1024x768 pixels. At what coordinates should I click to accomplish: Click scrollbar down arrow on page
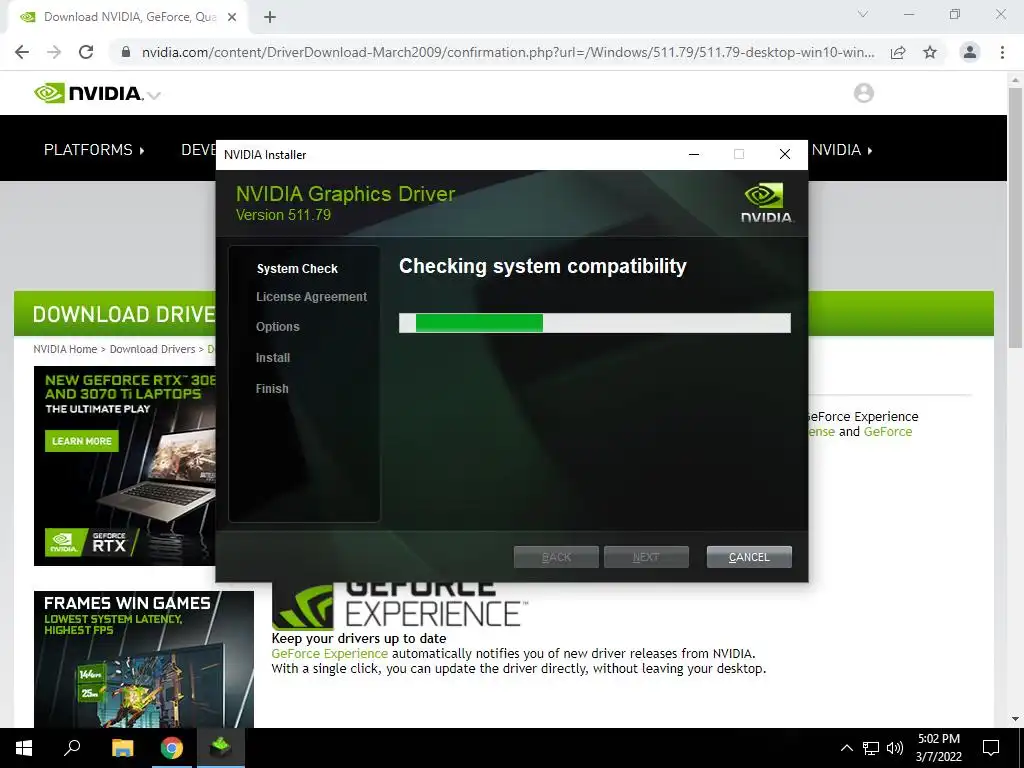(1015, 719)
